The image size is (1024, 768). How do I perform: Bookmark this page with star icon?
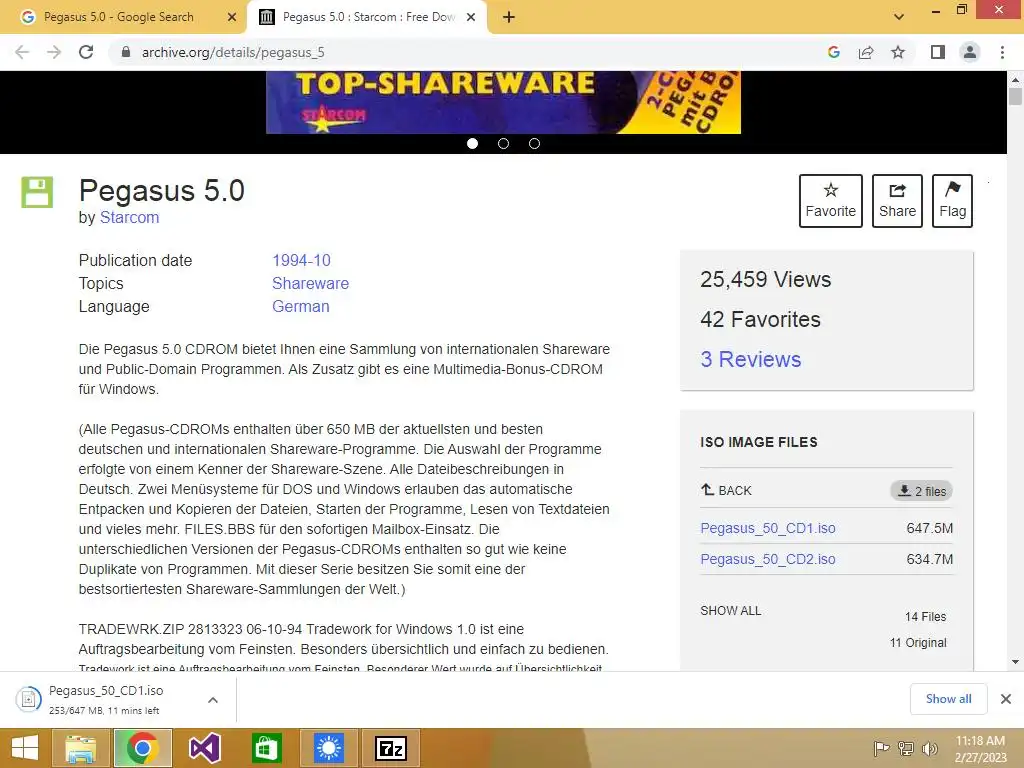(x=898, y=52)
